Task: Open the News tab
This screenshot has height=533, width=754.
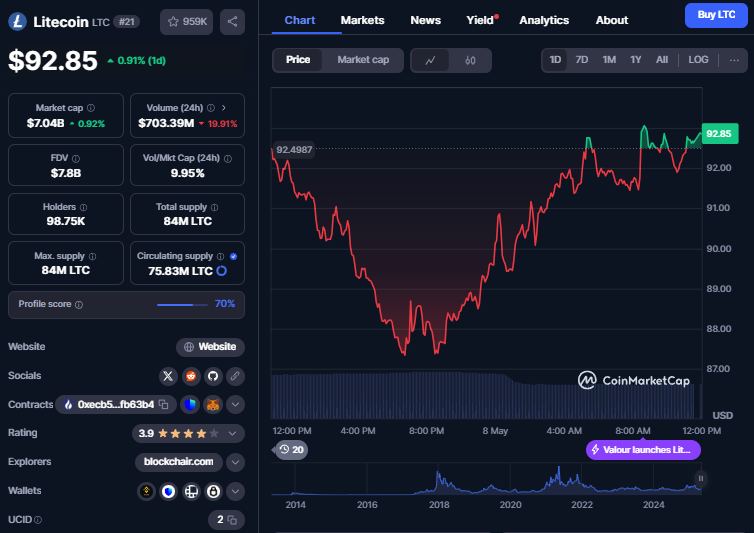Action: pyautogui.click(x=426, y=20)
